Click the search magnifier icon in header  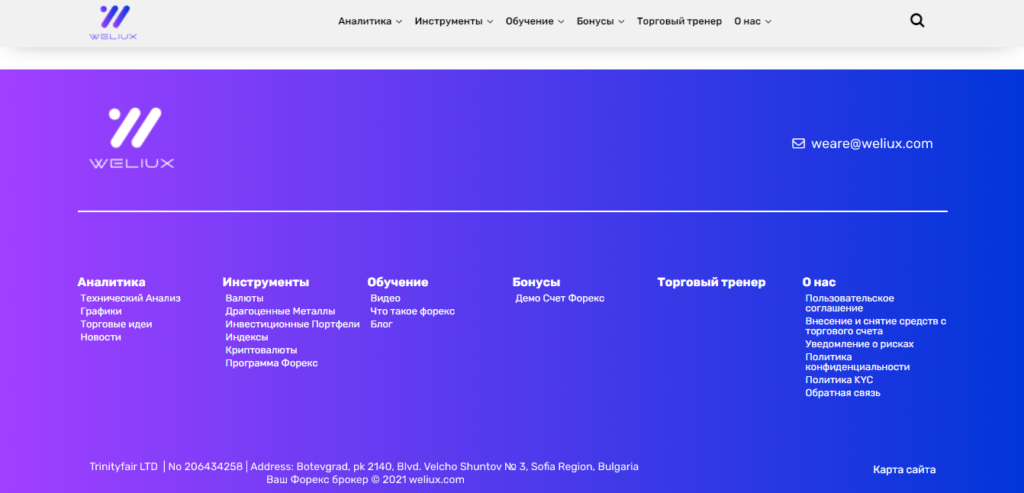point(917,21)
